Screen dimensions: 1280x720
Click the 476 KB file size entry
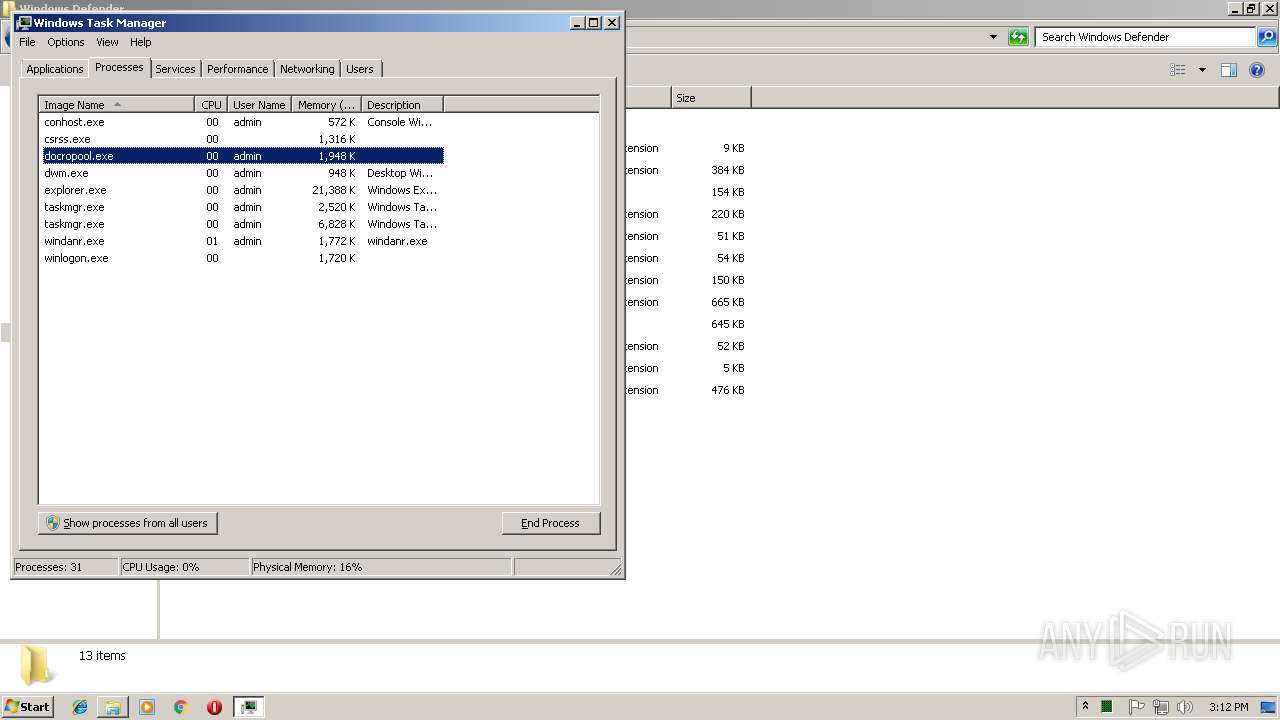click(x=728, y=390)
